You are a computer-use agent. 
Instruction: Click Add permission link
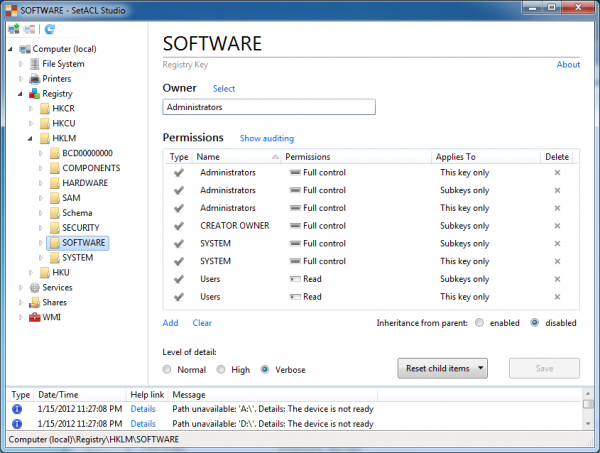pyautogui.click(x=170, y=323)
